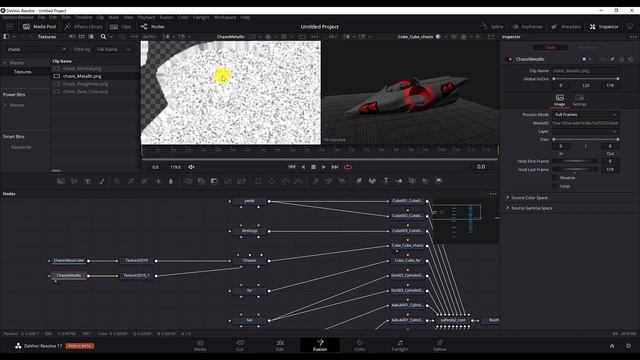Screen dimensions: 640x360
Task: Click the Hold First Frame slider
Action: point(575,161)
